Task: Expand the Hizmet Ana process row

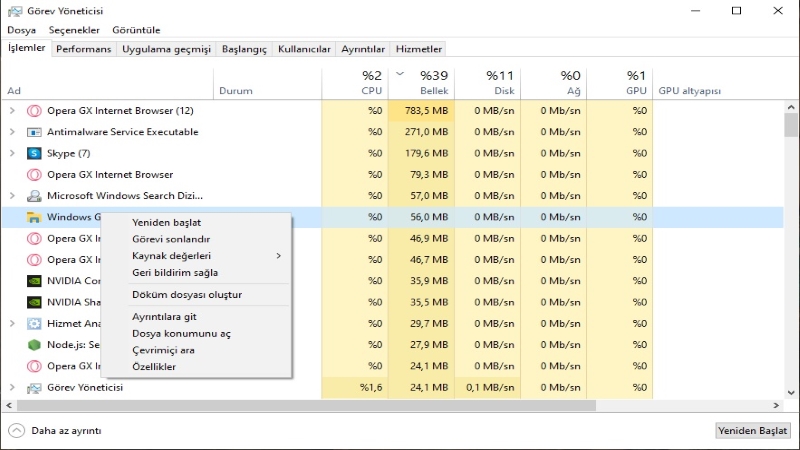Action: tap(12, 323)
